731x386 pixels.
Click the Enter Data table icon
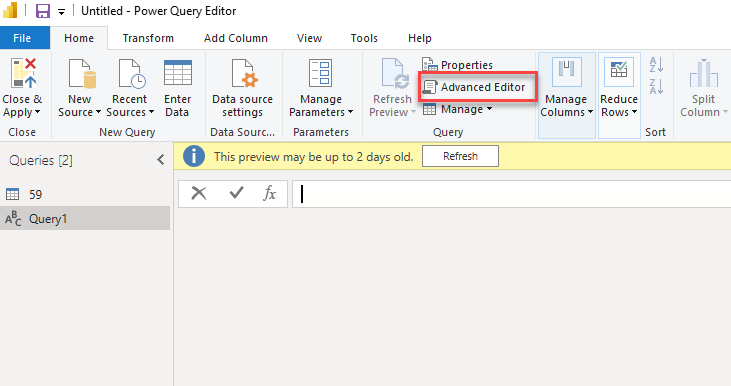click(x=178, y=73)
